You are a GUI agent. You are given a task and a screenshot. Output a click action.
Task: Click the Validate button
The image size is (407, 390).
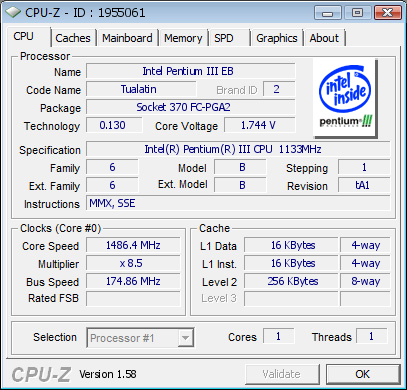tap(282, 374)
